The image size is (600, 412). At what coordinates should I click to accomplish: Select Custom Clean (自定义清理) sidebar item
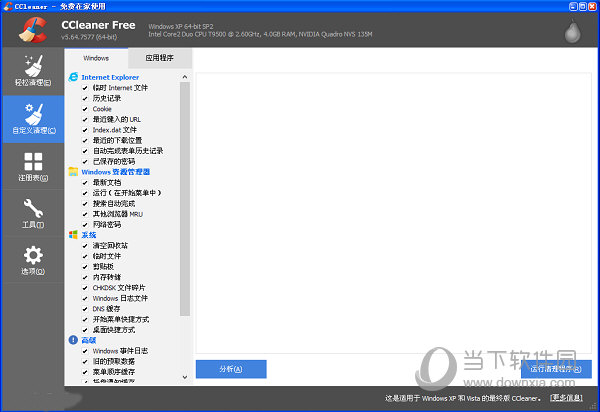tap(34, 119)
